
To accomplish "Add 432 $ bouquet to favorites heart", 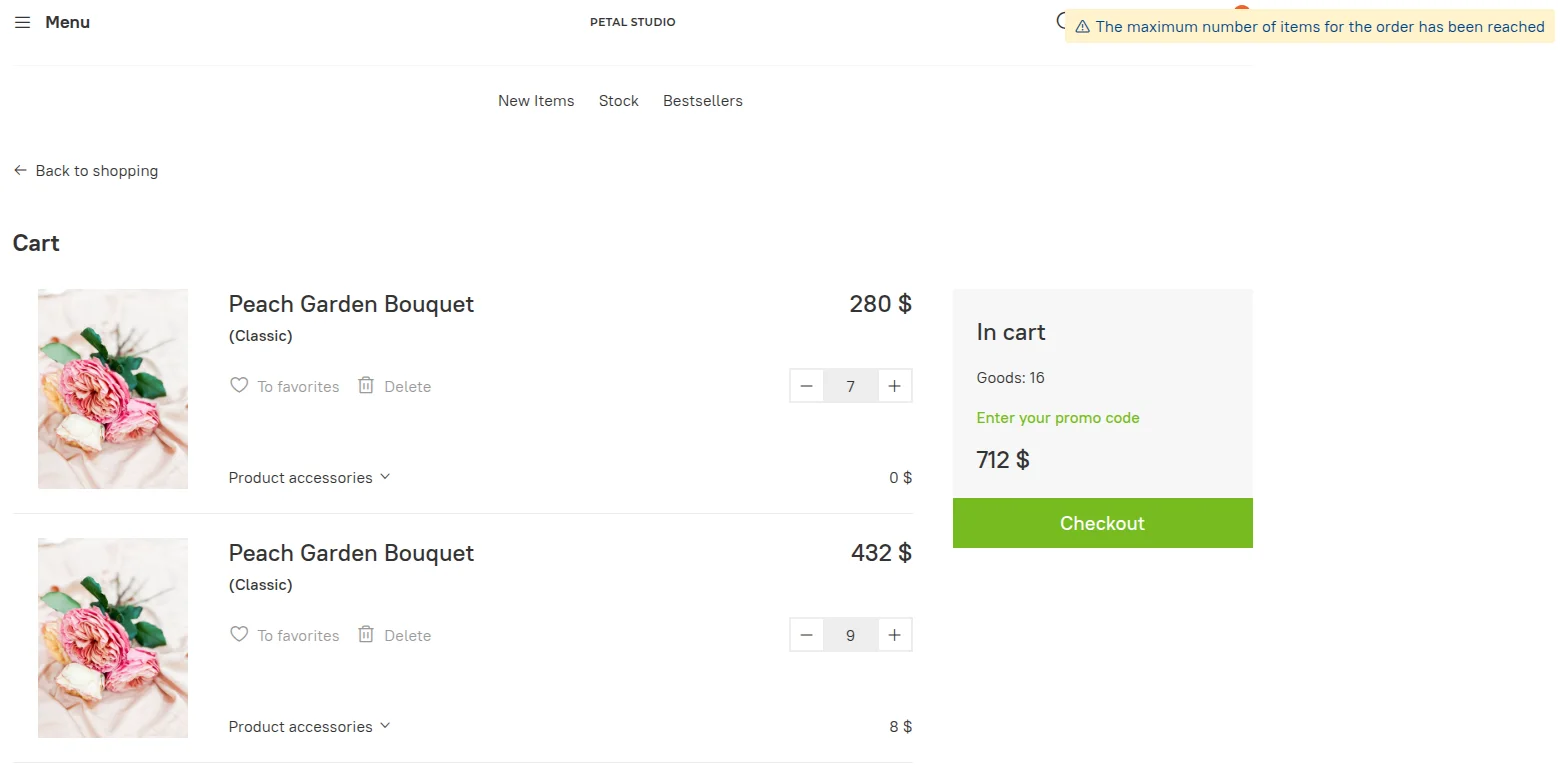I will point(239,634).
